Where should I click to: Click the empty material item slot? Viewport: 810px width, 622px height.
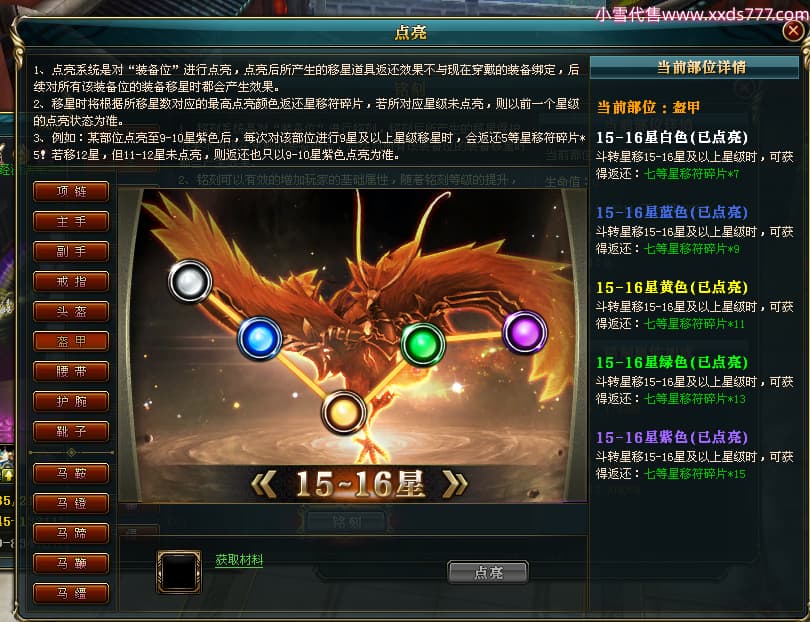click(179, 572)
